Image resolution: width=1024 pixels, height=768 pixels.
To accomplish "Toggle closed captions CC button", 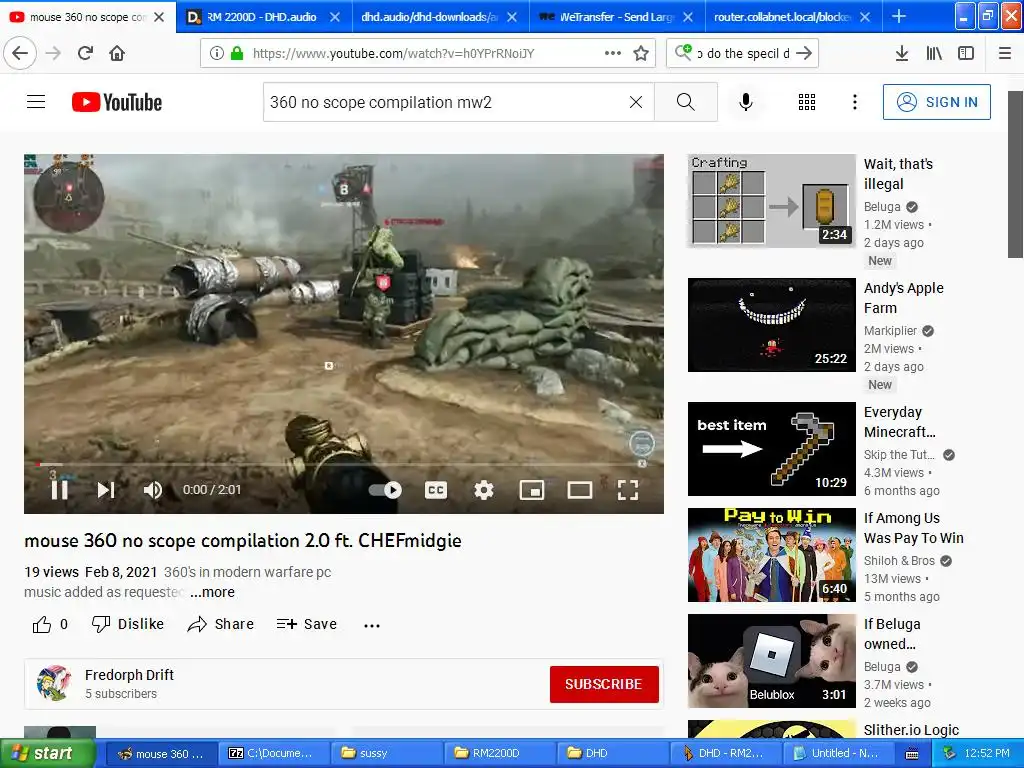I will [x=436, y=490].
